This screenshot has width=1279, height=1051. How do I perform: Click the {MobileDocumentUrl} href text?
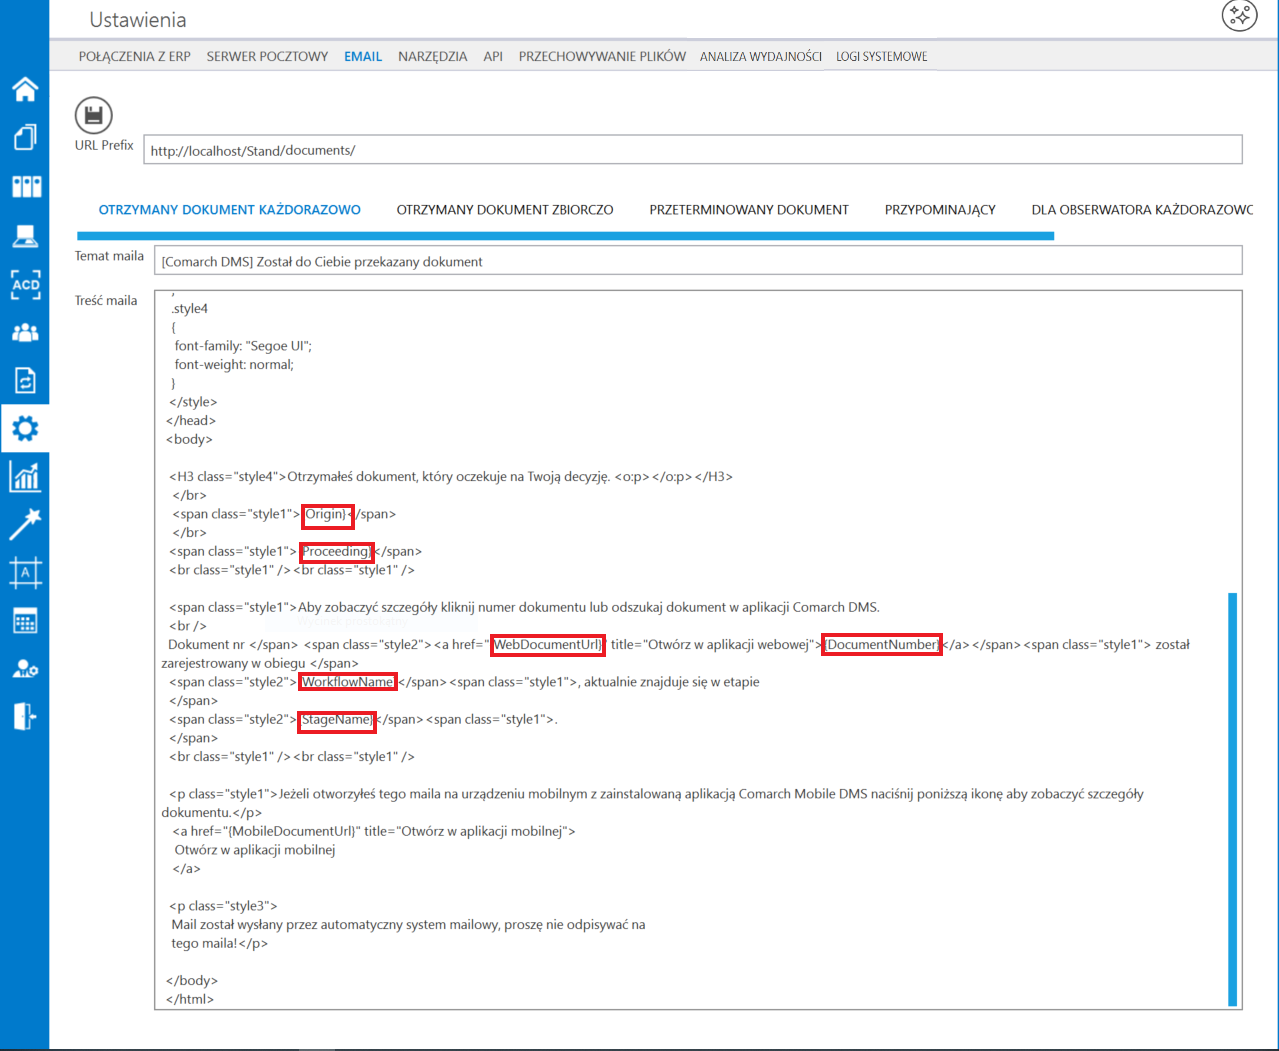tap(292, 831)
